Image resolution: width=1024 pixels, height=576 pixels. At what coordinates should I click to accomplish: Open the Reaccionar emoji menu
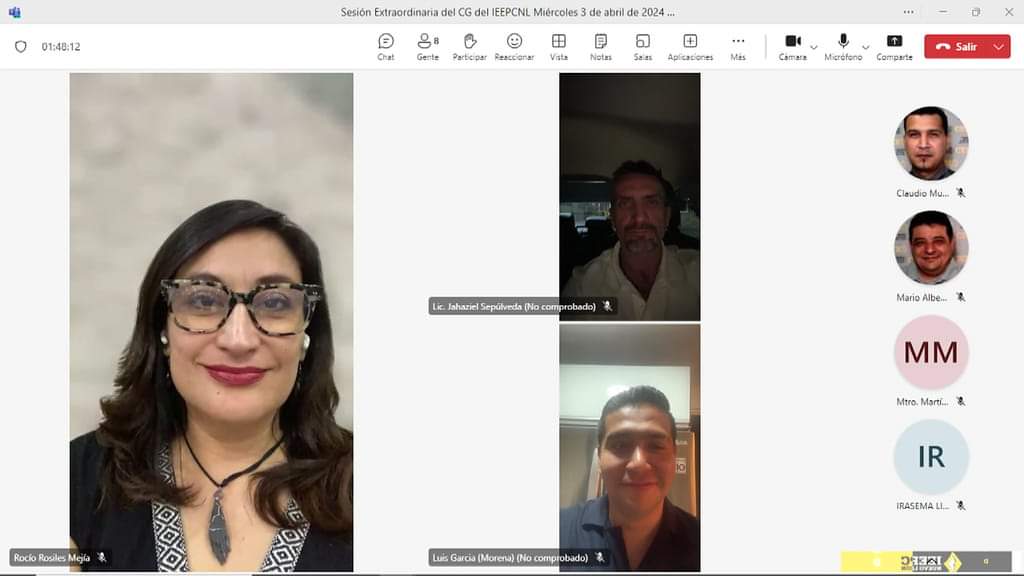514,47
